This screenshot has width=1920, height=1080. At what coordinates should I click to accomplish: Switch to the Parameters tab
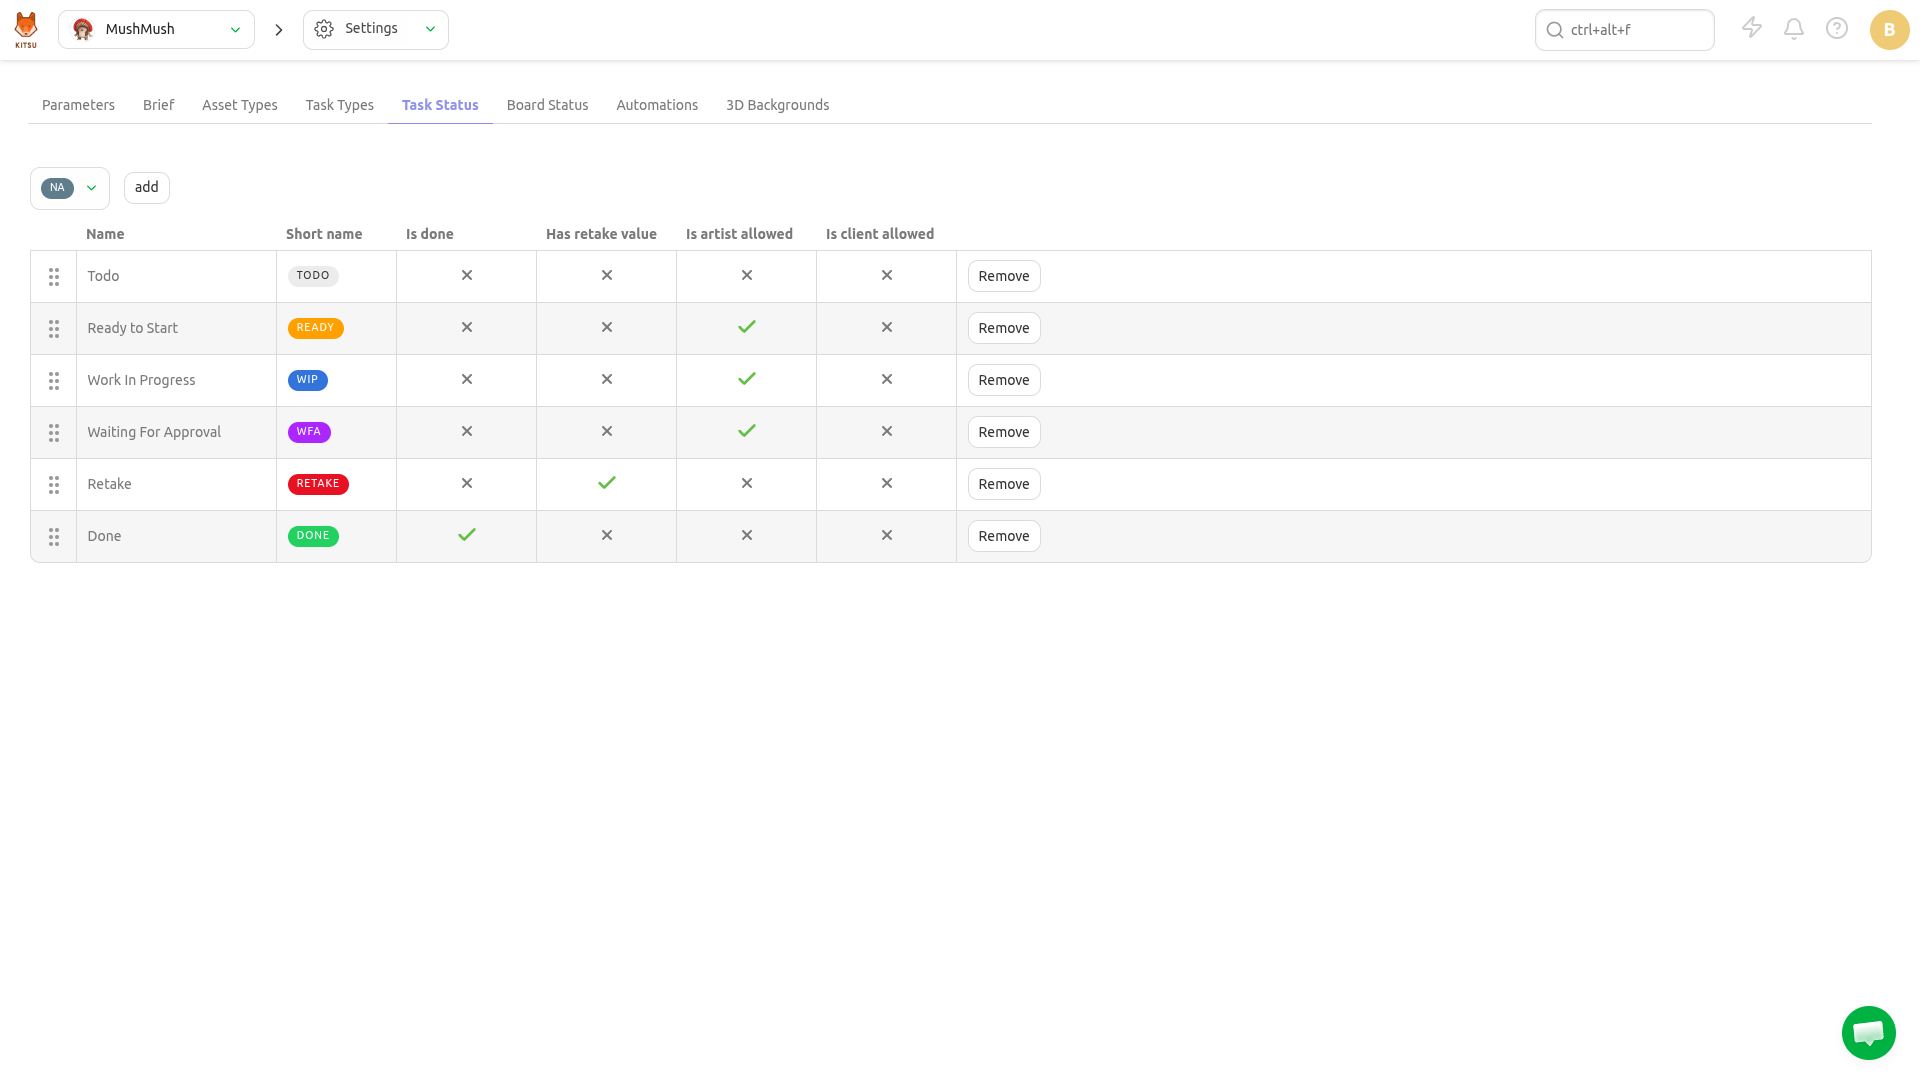[x=78, y=105]
